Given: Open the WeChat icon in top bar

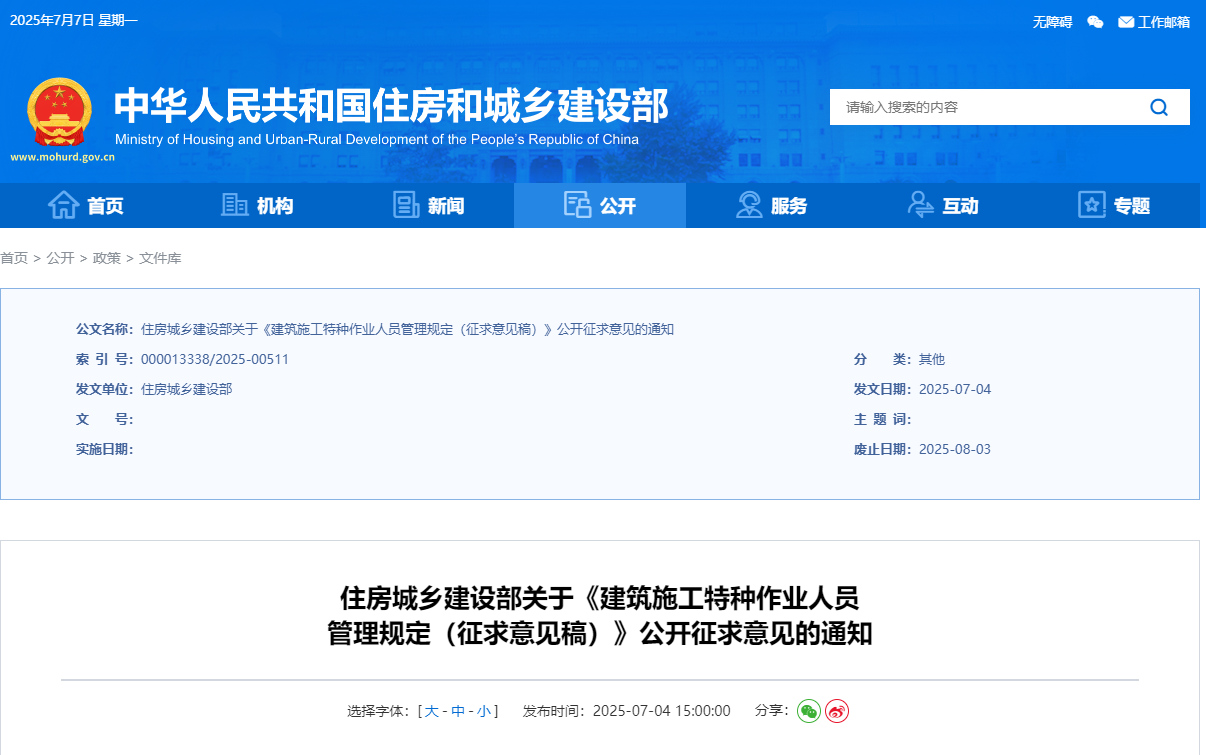Looking at the screenshot, I should pos(1095,22).
